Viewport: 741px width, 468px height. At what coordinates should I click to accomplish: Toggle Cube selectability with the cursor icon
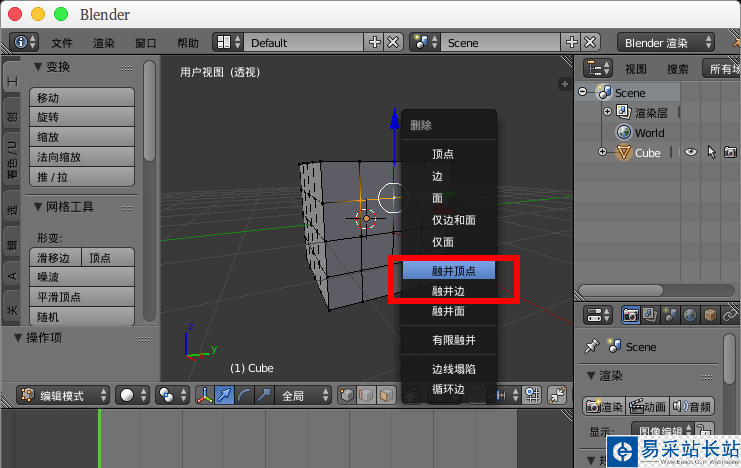711,152
